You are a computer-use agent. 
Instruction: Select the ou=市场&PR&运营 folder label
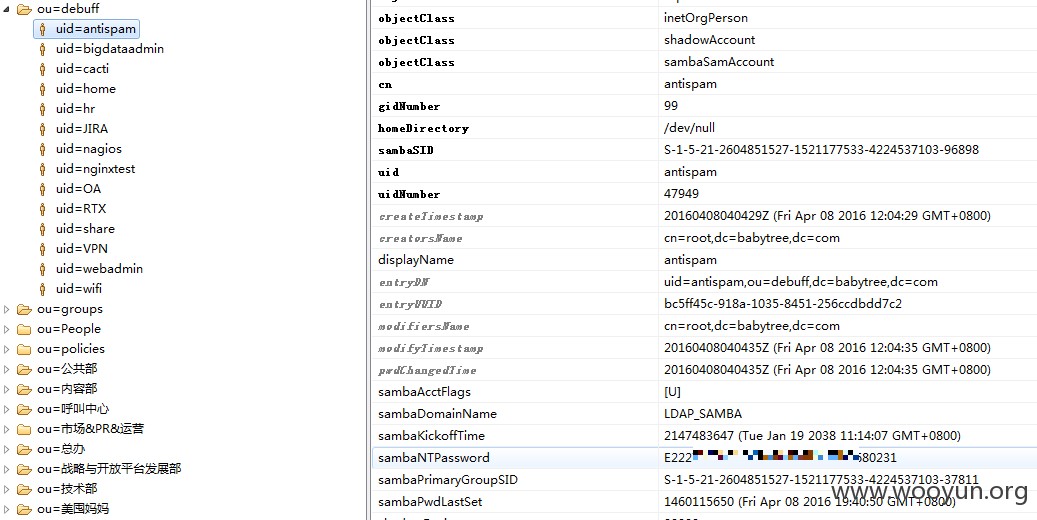point(91,429)
